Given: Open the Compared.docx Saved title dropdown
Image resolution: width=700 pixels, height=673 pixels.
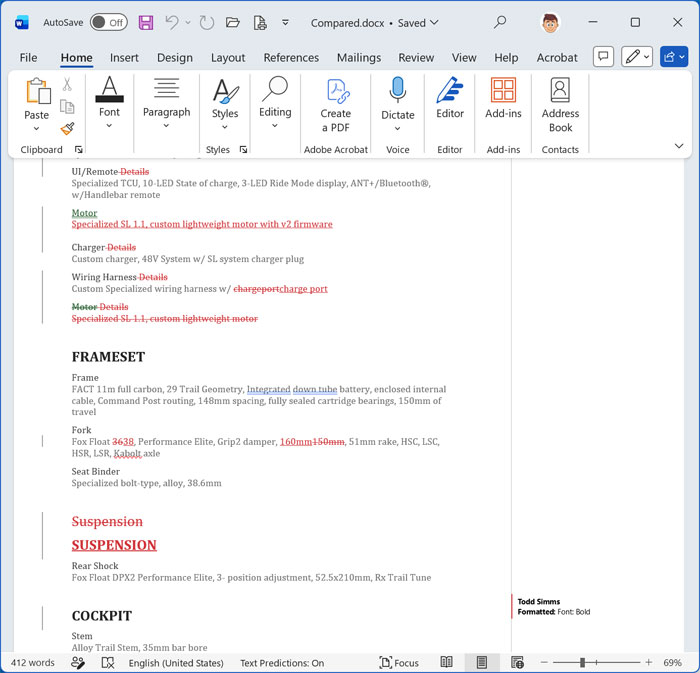Looking at the screenshot, I should 375,23.
